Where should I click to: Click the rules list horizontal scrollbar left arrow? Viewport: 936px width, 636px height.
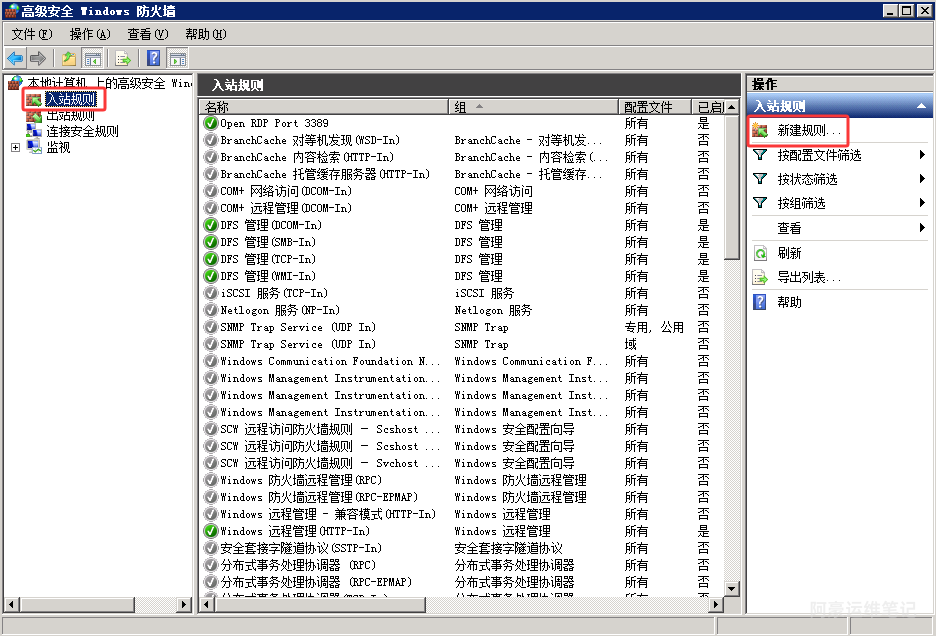(207, 604)
